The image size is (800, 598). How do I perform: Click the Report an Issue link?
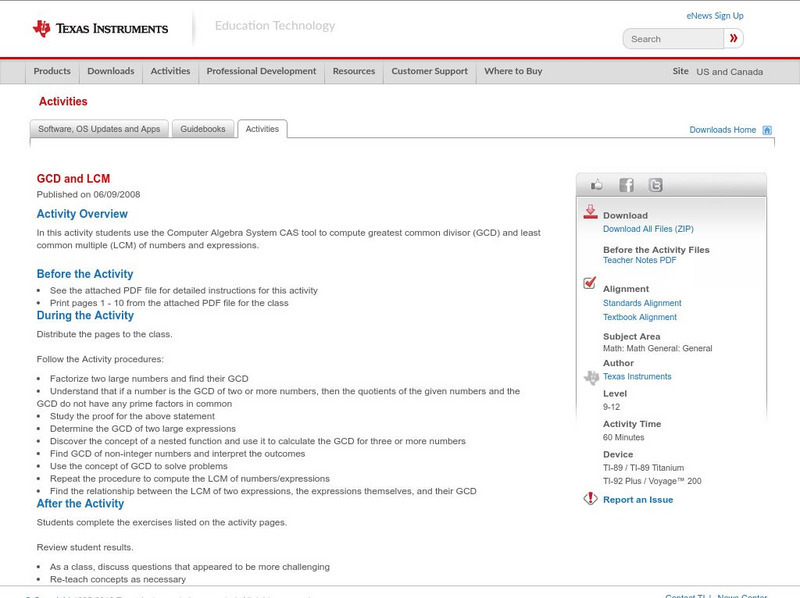[638, 500]
